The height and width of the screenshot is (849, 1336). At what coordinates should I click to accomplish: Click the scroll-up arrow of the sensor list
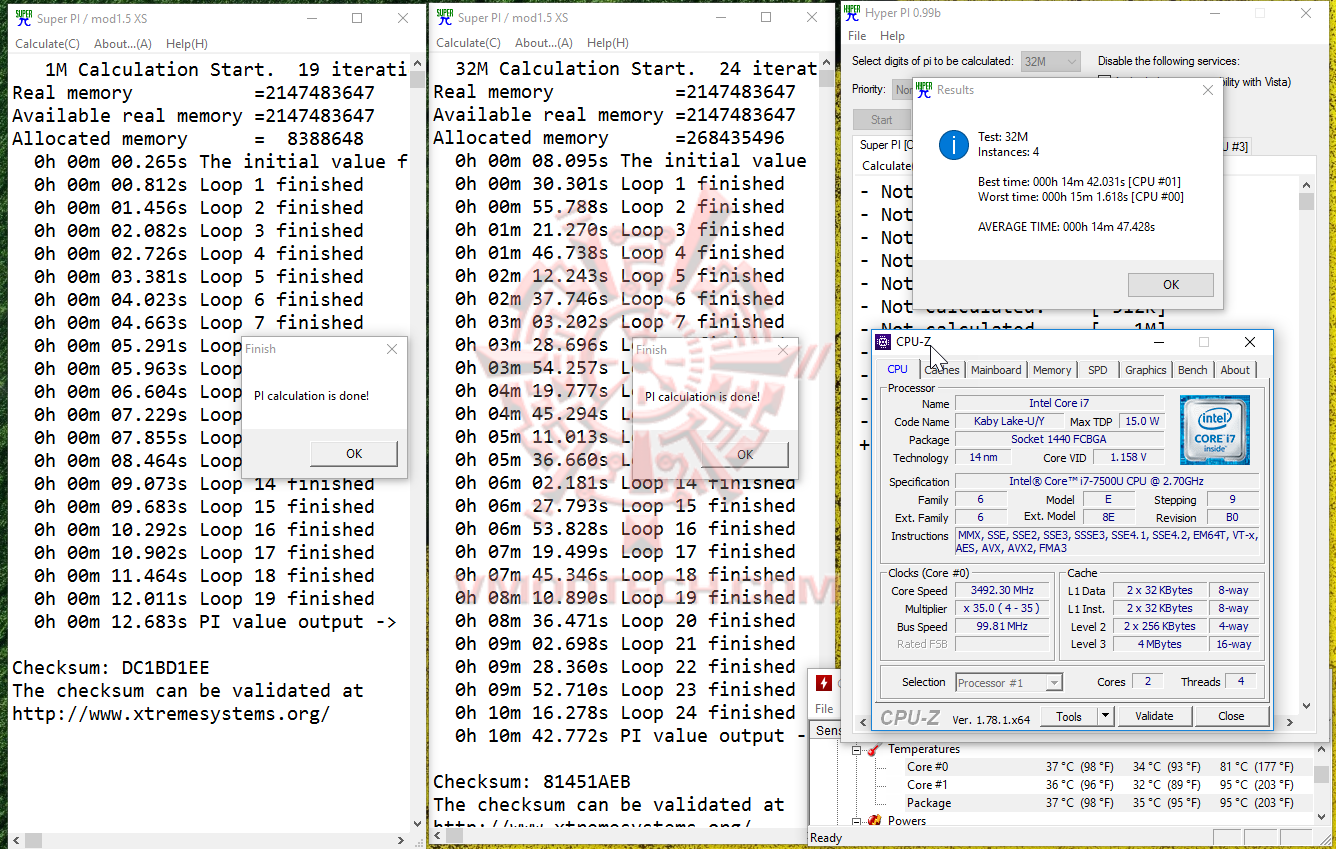pyautogui.click(x=1322, y=751)
